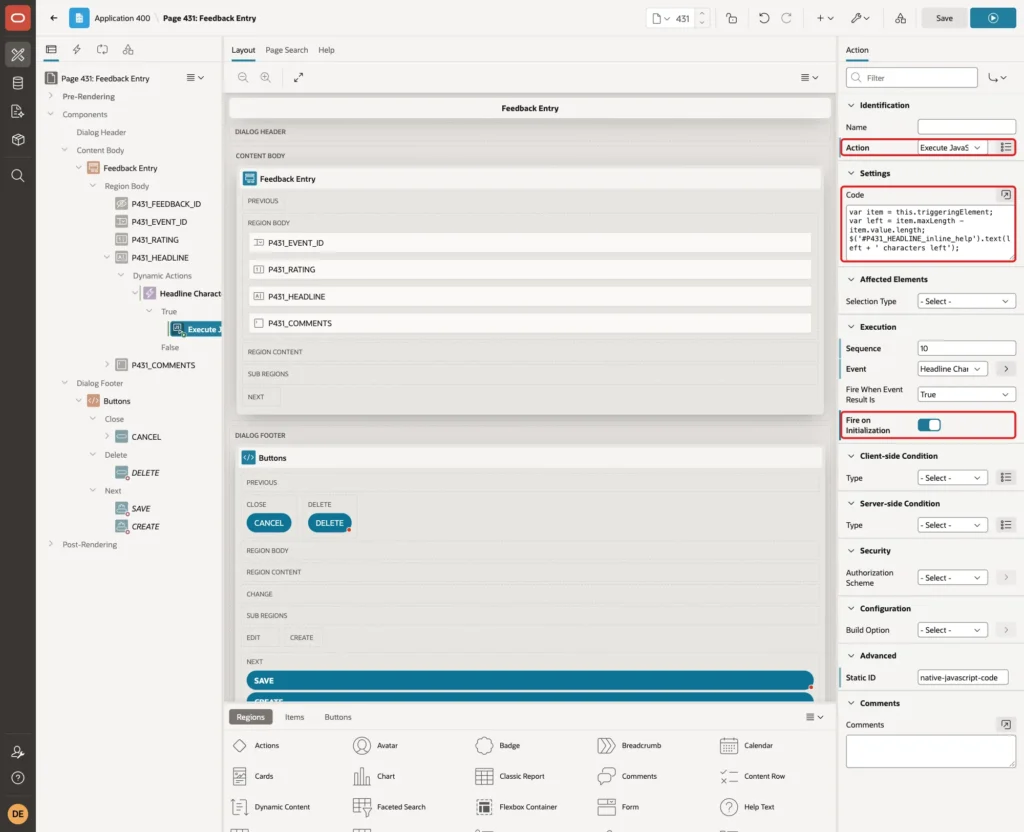
Task: Open the App Builder icon in the sidebar
Action: tap(18, 55)
